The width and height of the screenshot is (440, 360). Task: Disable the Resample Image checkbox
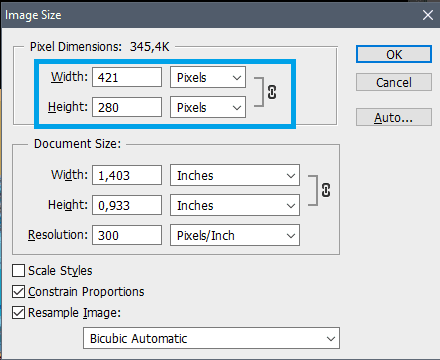18,313
